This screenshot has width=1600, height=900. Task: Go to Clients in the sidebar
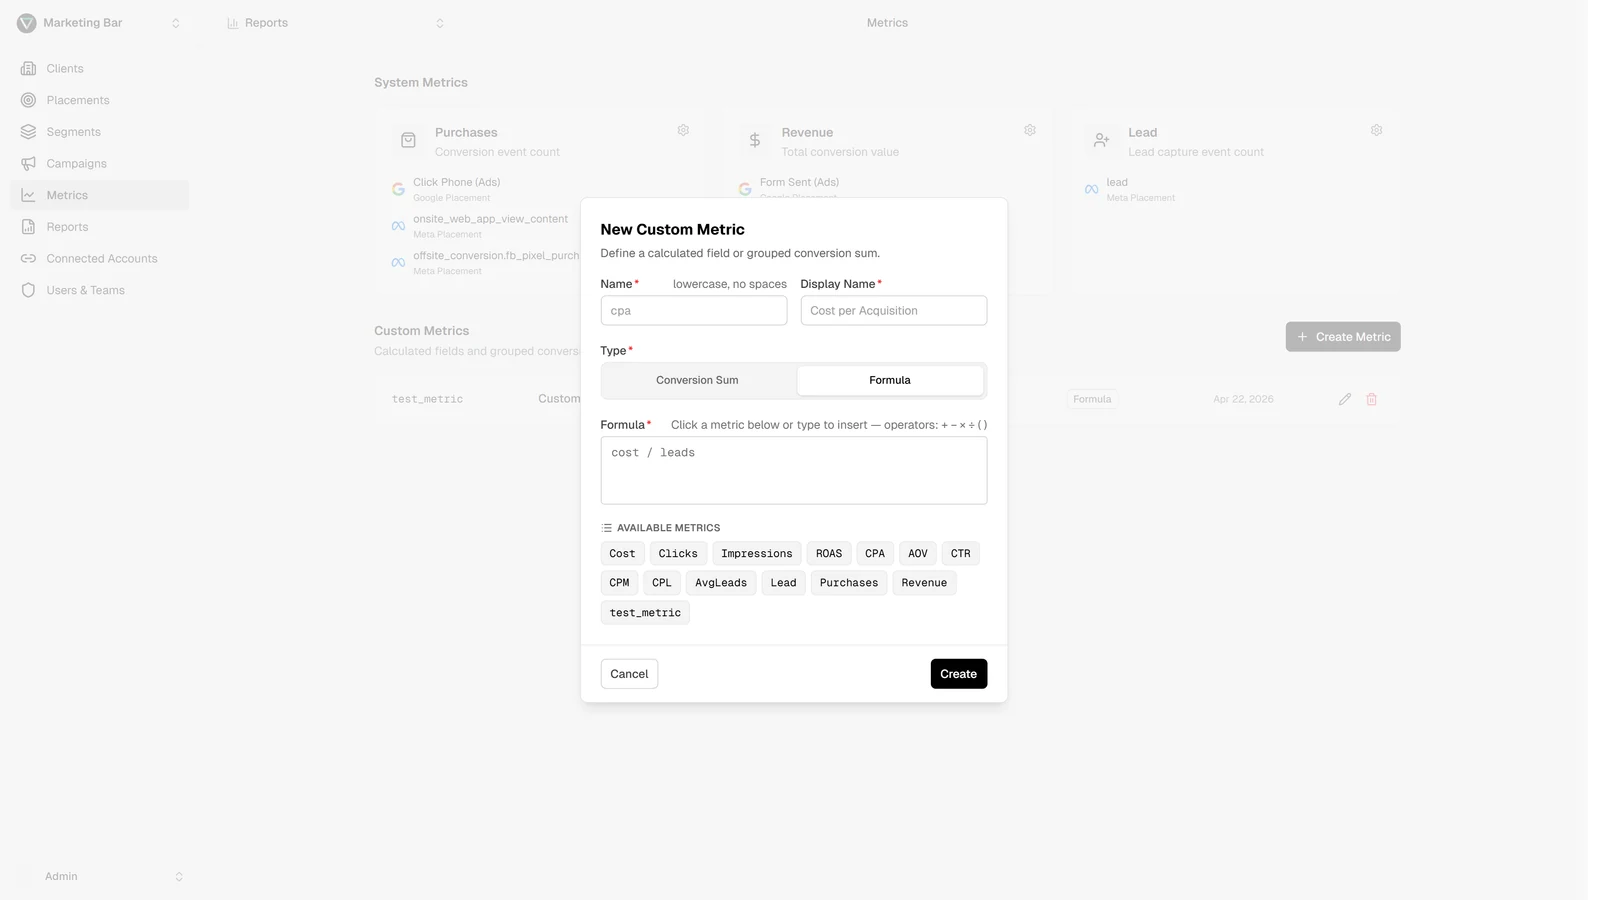tap(65, 69)
